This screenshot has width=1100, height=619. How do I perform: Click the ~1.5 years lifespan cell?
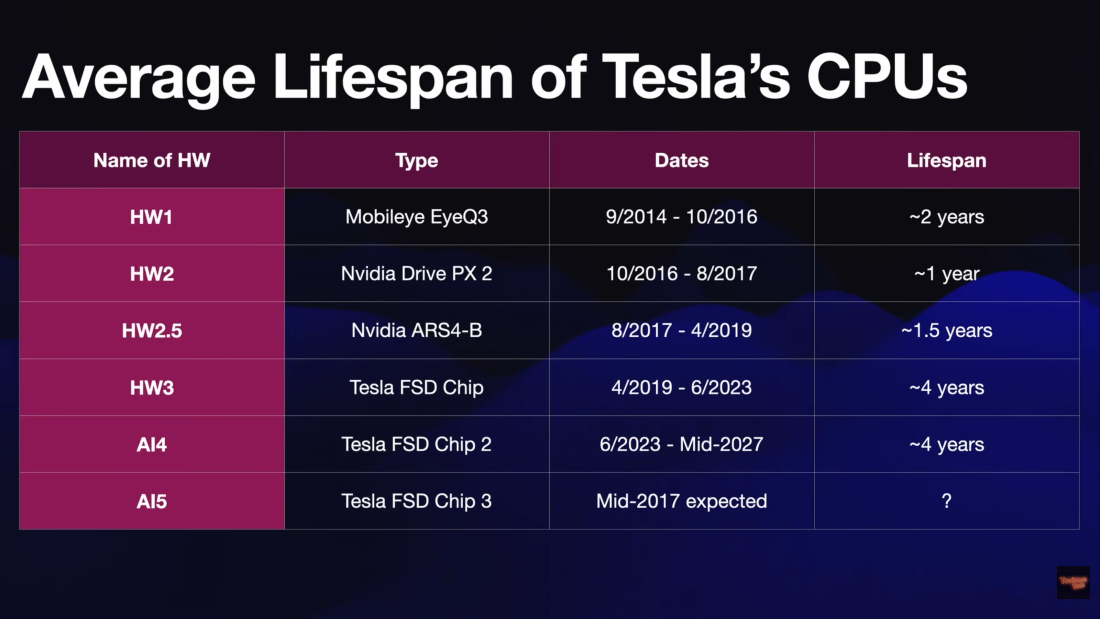[x=946, y=330]
